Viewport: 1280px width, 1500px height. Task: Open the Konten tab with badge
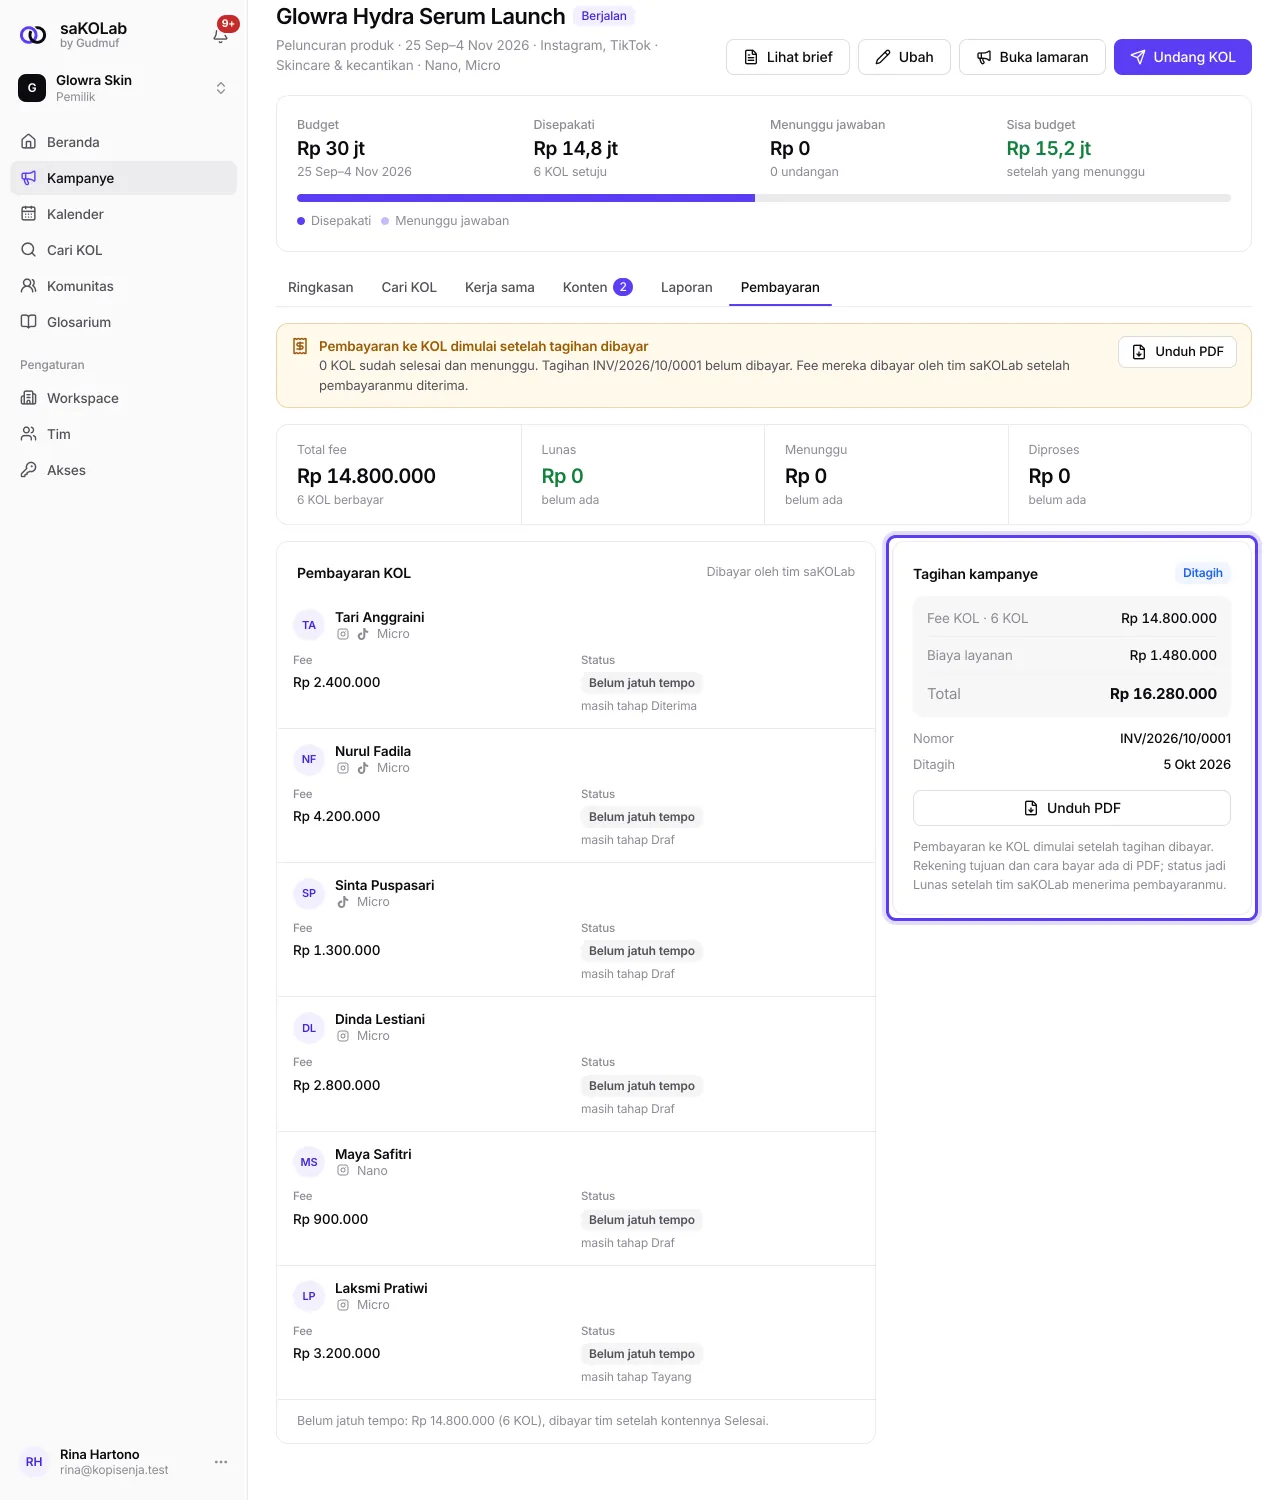coord(598,287)
